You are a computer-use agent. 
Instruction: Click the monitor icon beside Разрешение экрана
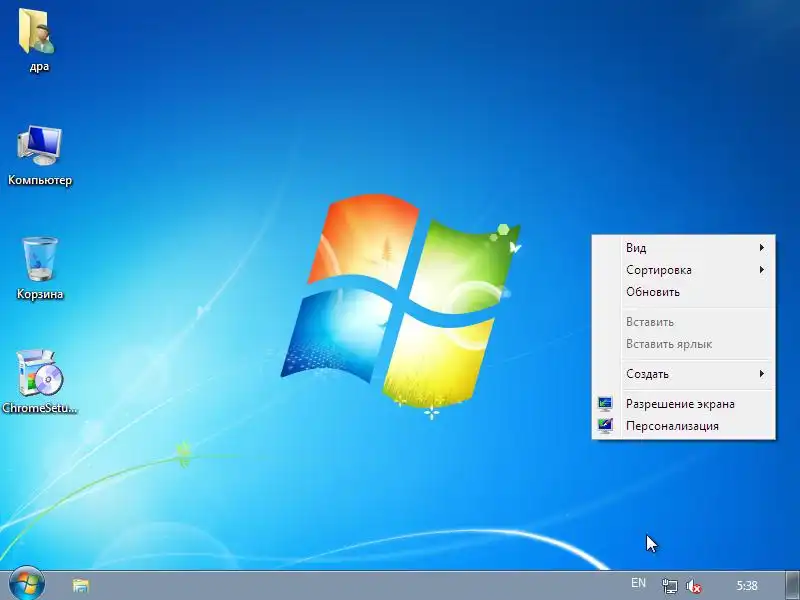coord(605,404)
